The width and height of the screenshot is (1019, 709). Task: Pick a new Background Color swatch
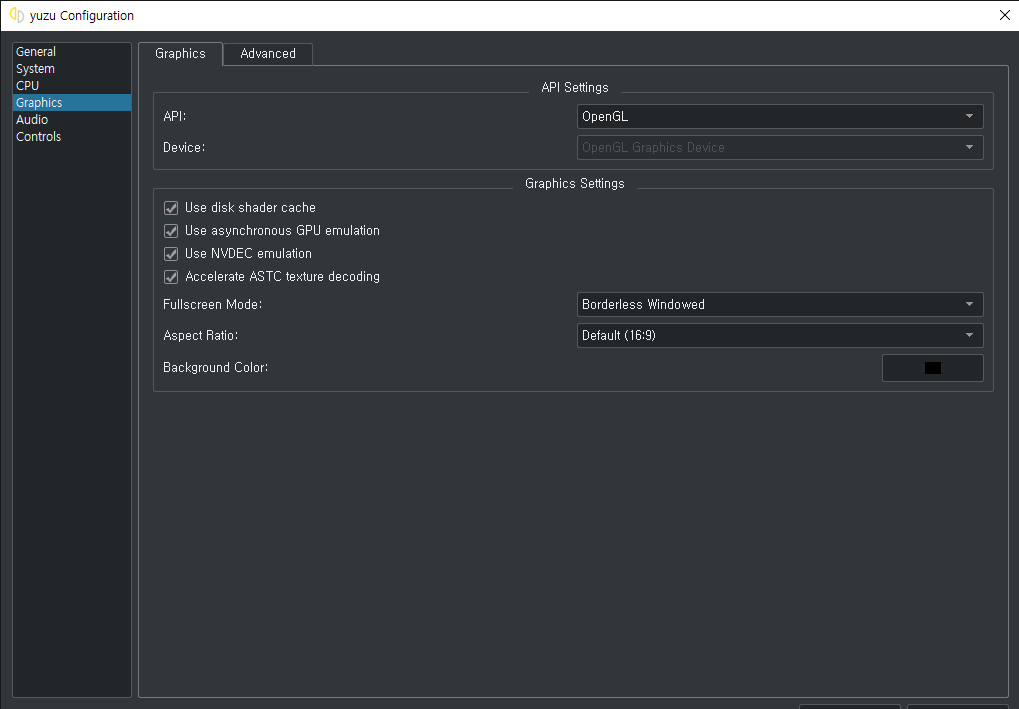click(933, 368)
